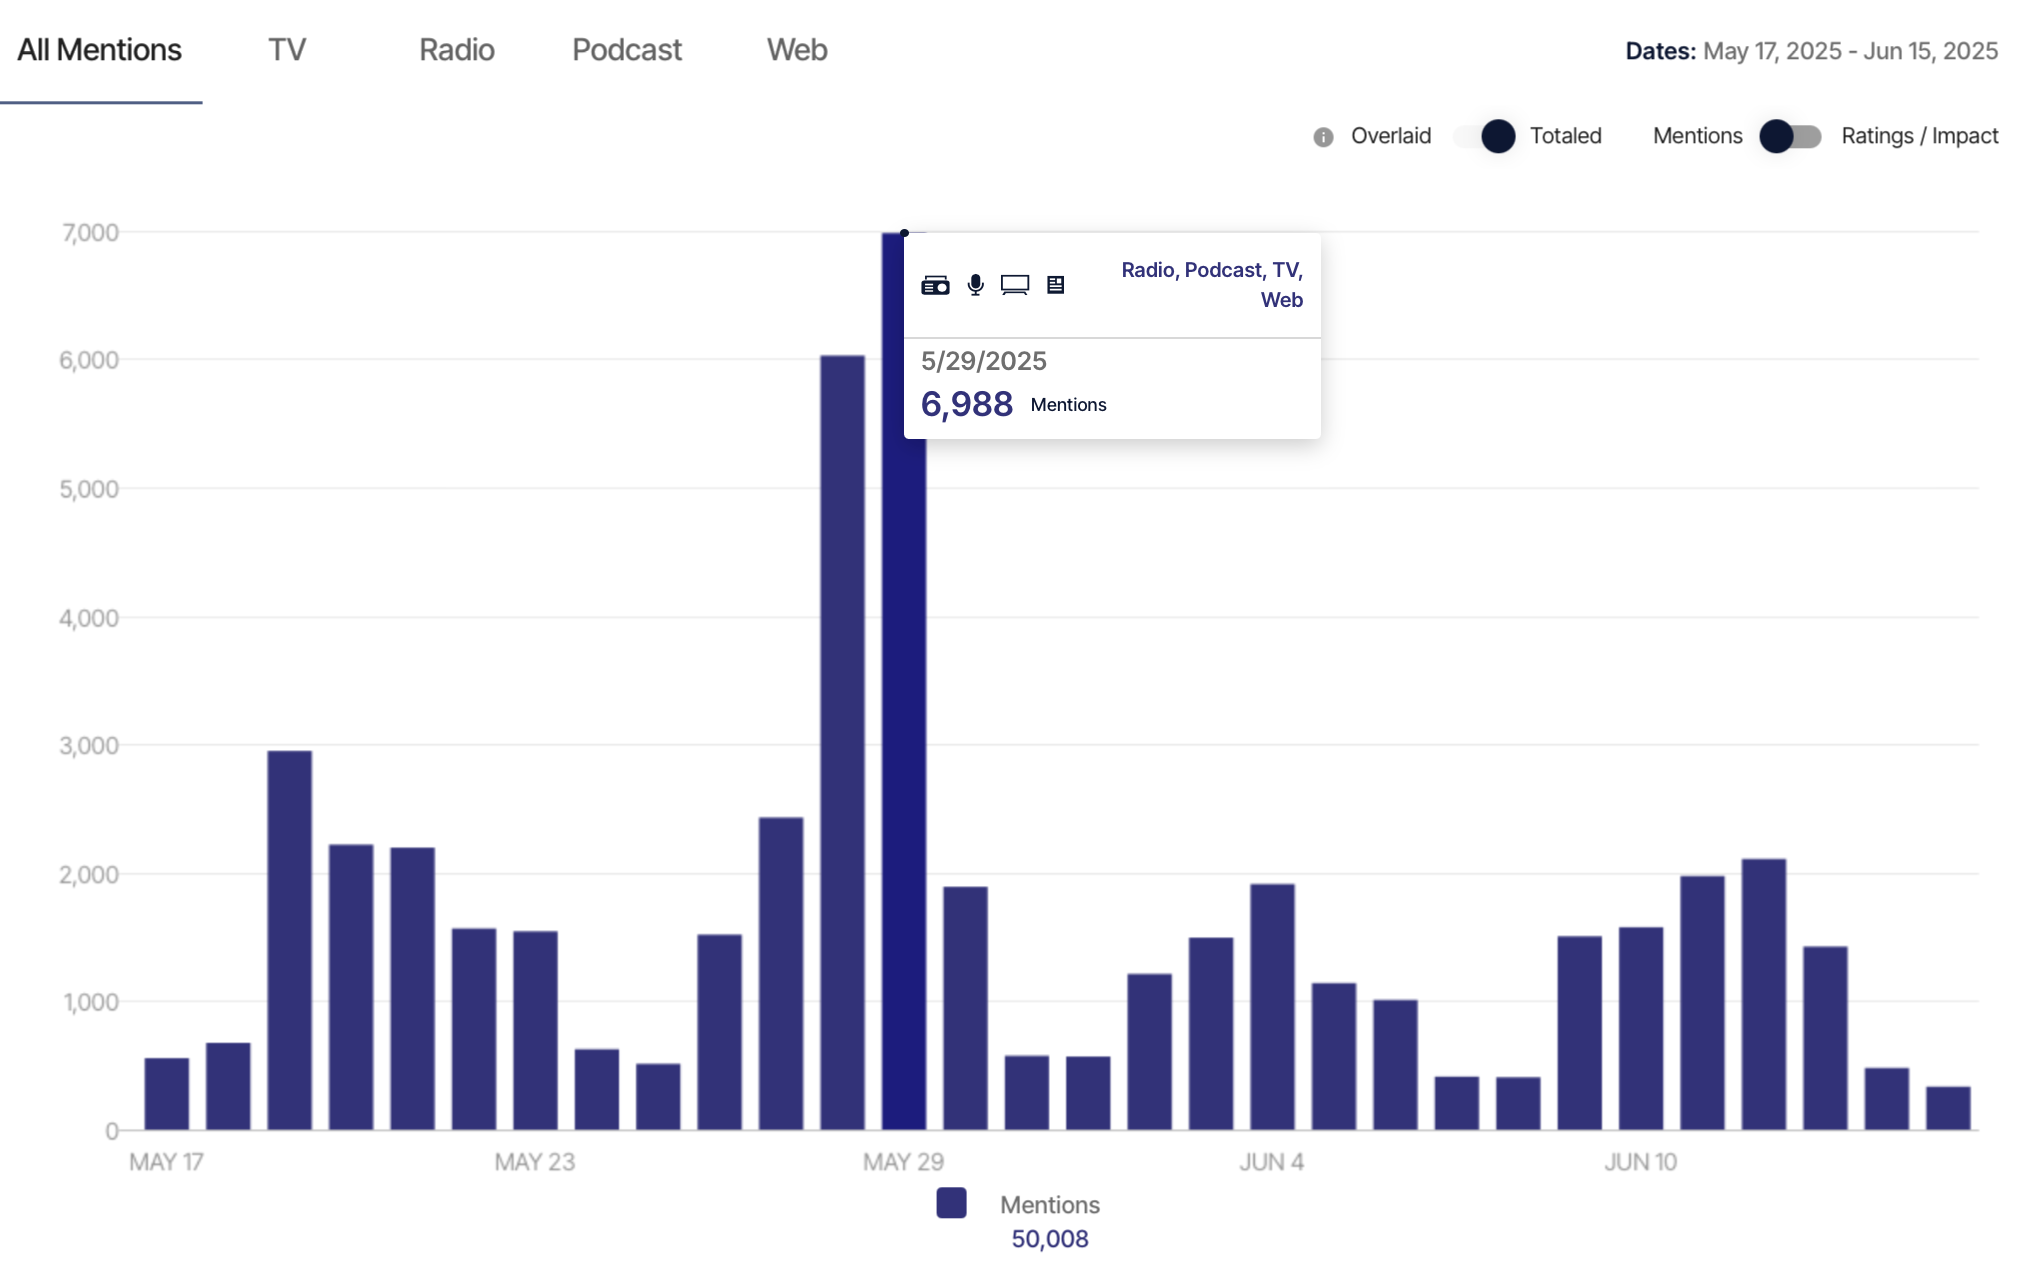Click the web article icon in the tooltip
2036x1282 pixels.
pyautogui.click(x=1055, y=285)
